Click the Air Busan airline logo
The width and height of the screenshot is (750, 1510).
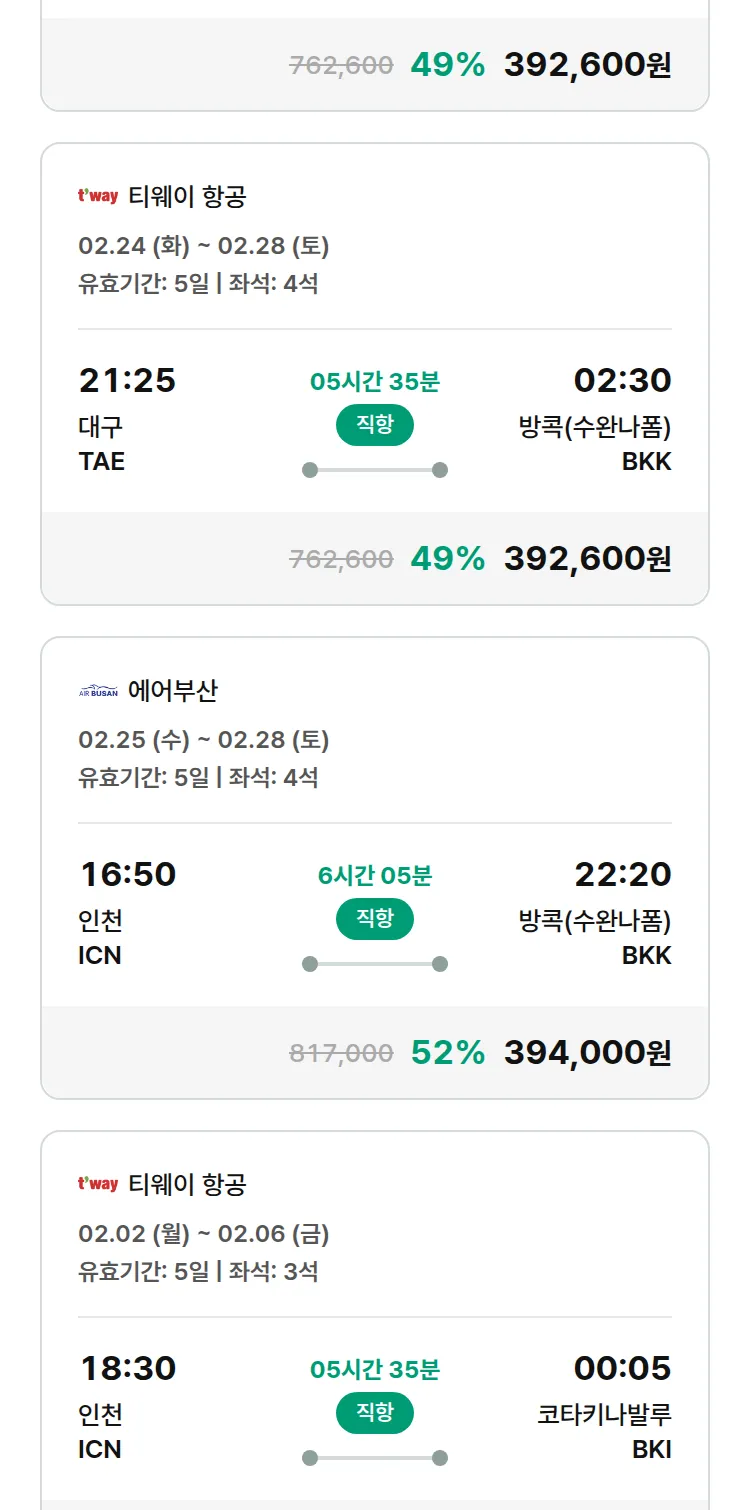click(x=98, y=691)
